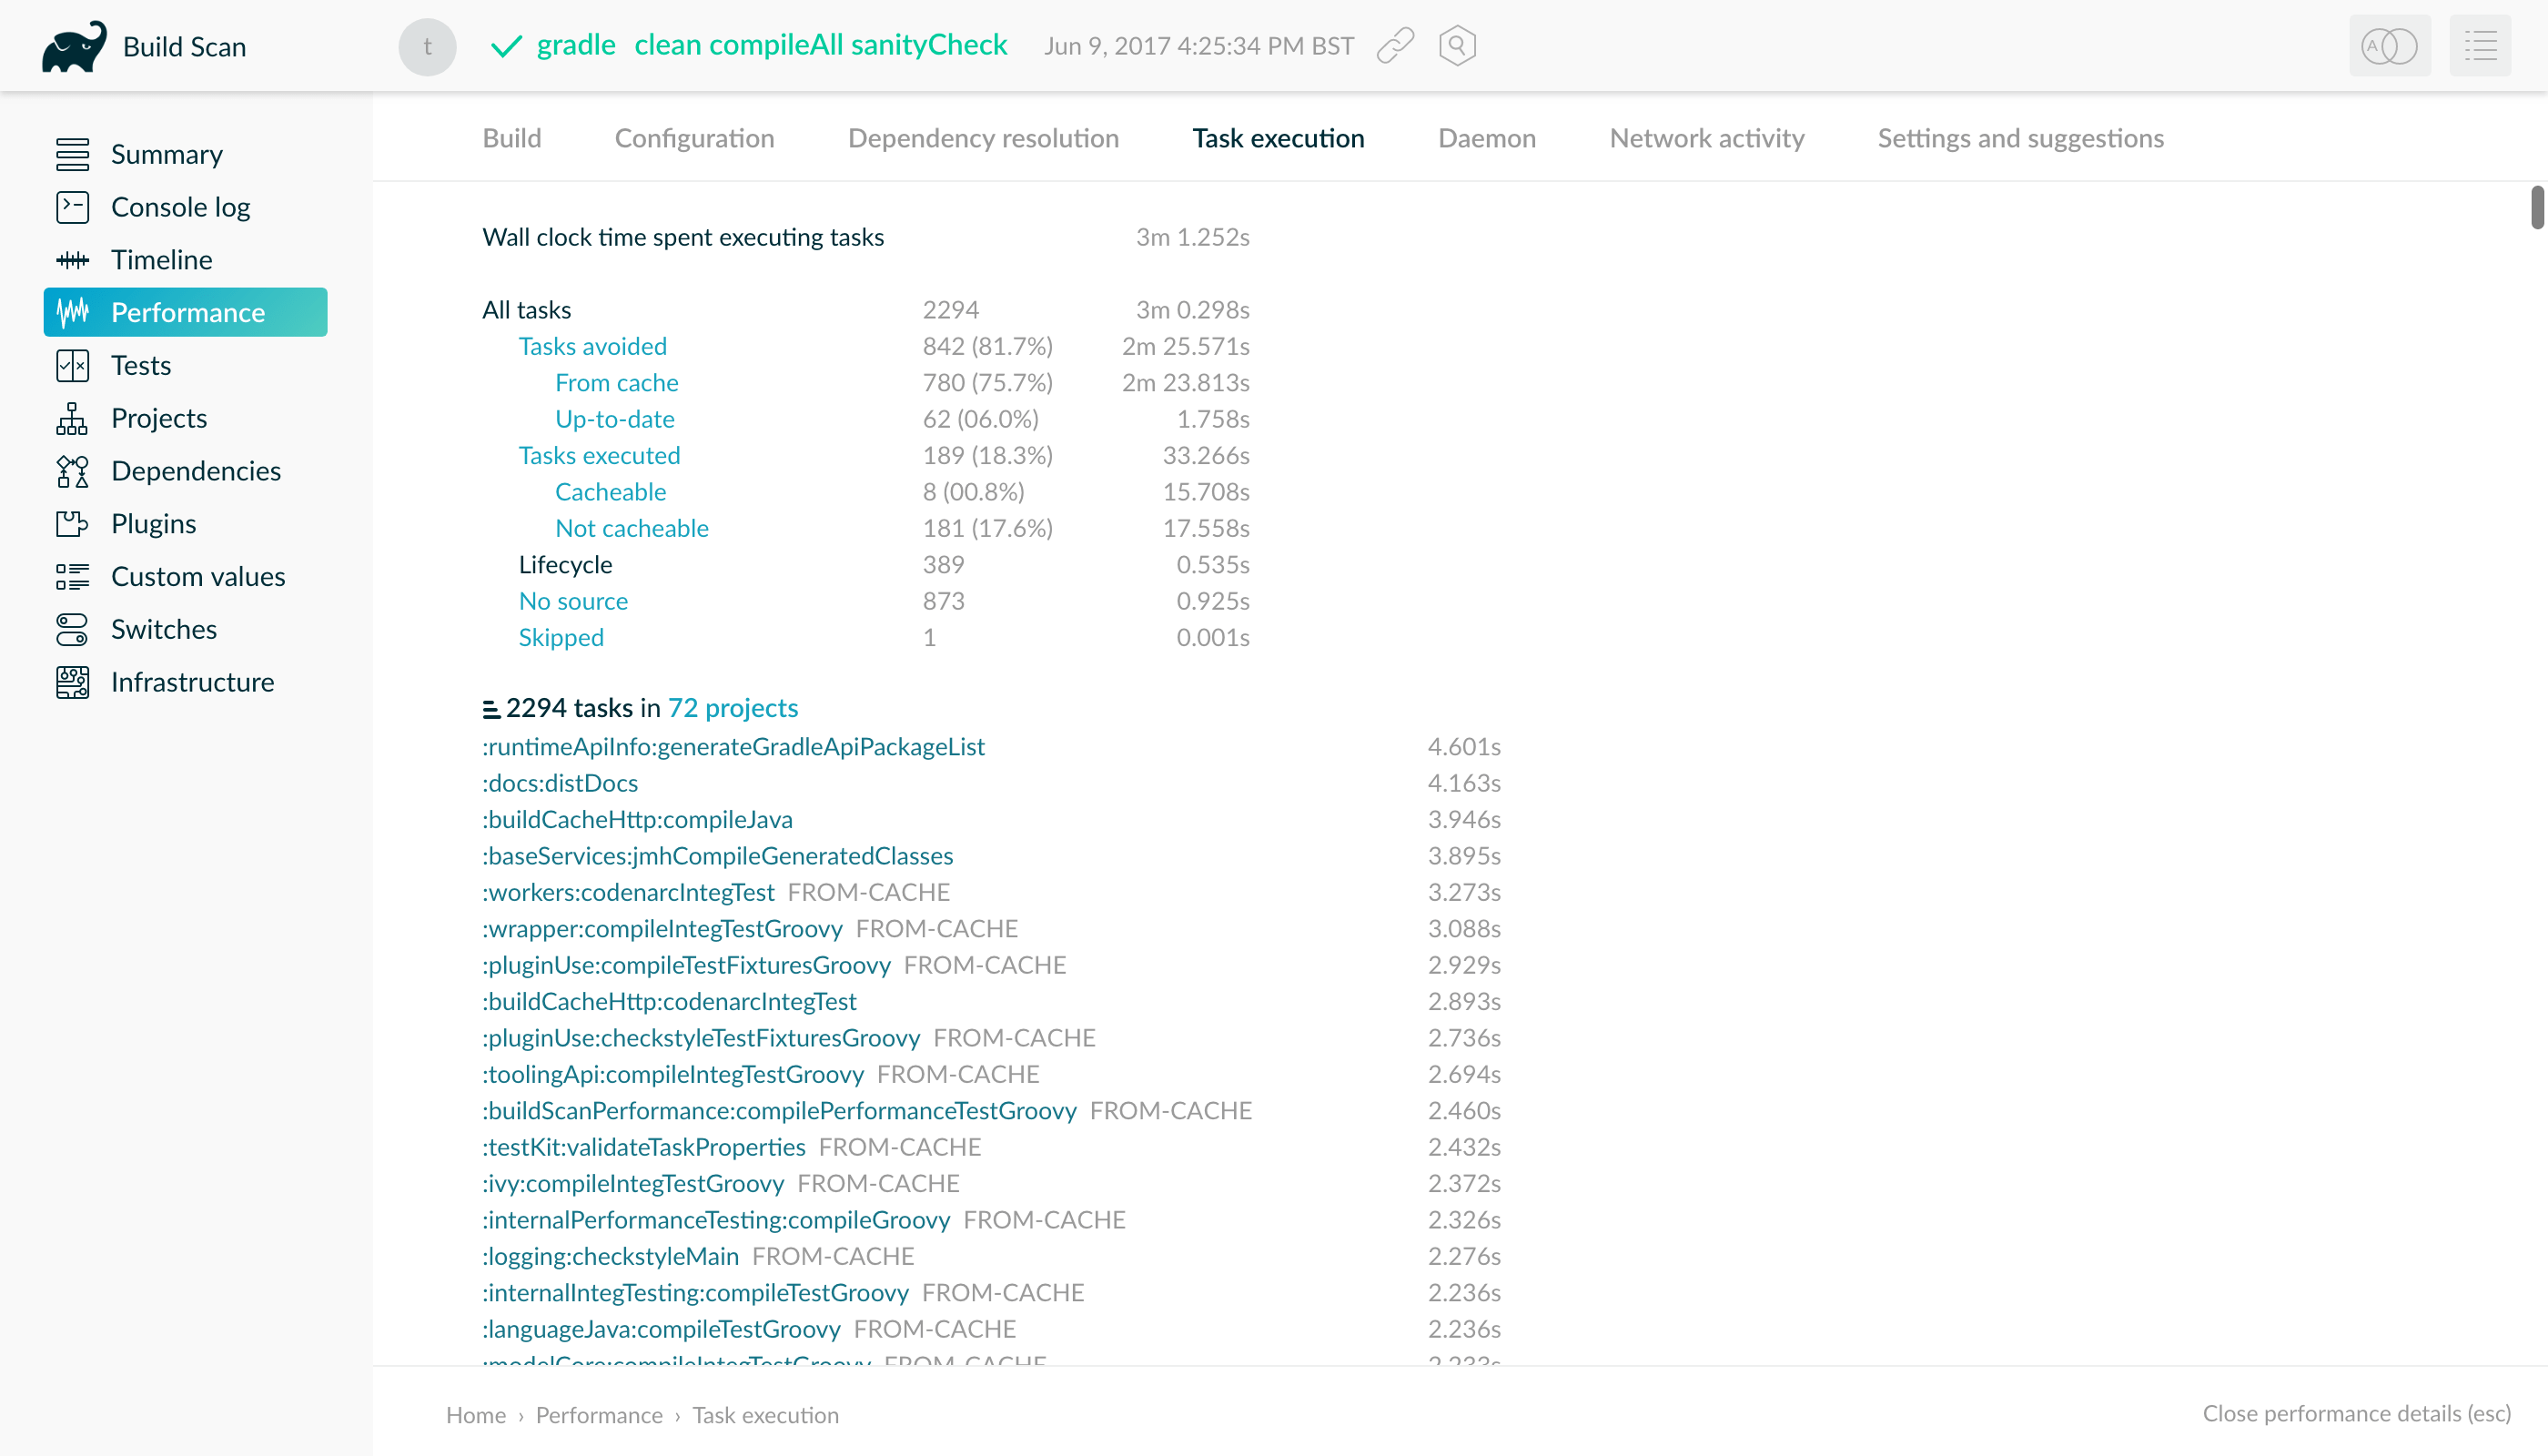Click Close performance details (esc)
This screenshot has width=2548, height=1456.
coord(2356,1413)
